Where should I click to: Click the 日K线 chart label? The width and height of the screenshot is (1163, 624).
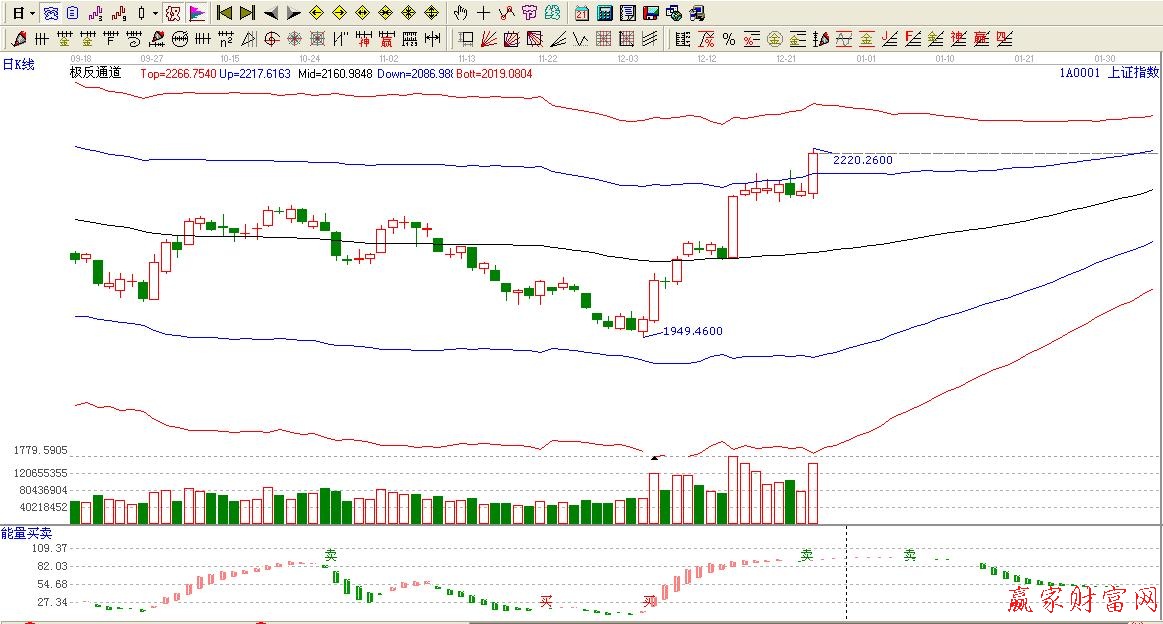click(x=19, y=64)
